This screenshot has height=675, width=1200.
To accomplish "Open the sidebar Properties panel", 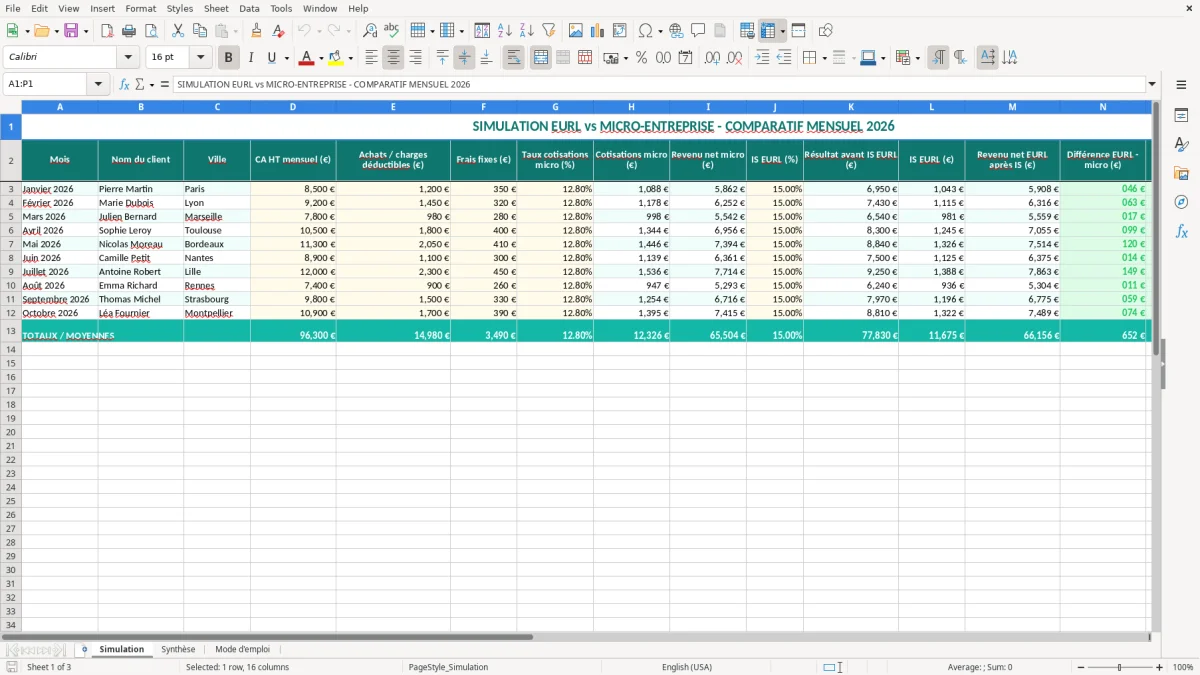I will pos(1181,115).
